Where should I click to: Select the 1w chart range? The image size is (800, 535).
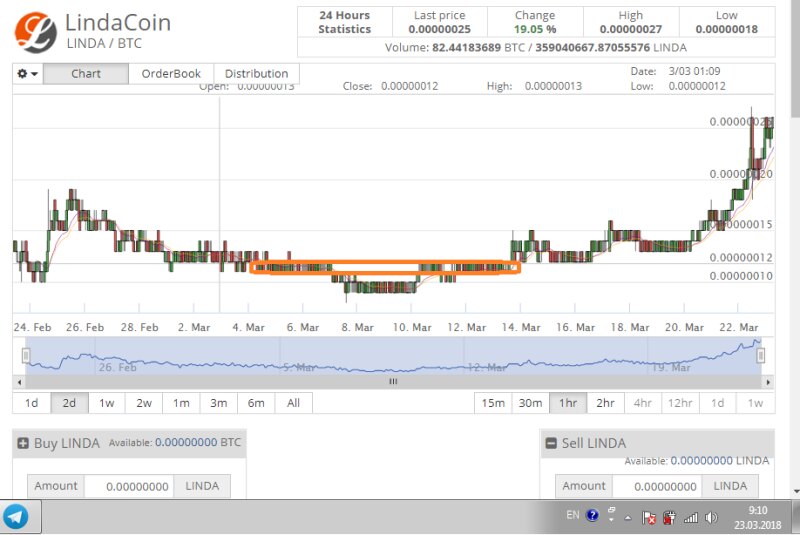107,403
